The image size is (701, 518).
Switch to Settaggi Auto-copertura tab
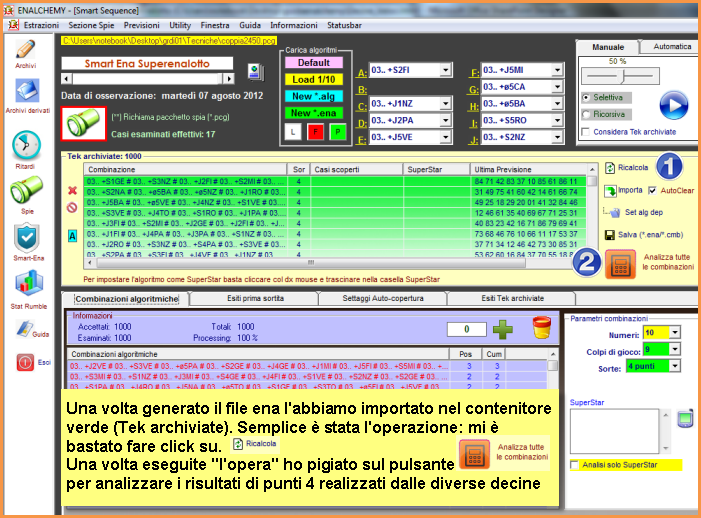coord(383,298)
